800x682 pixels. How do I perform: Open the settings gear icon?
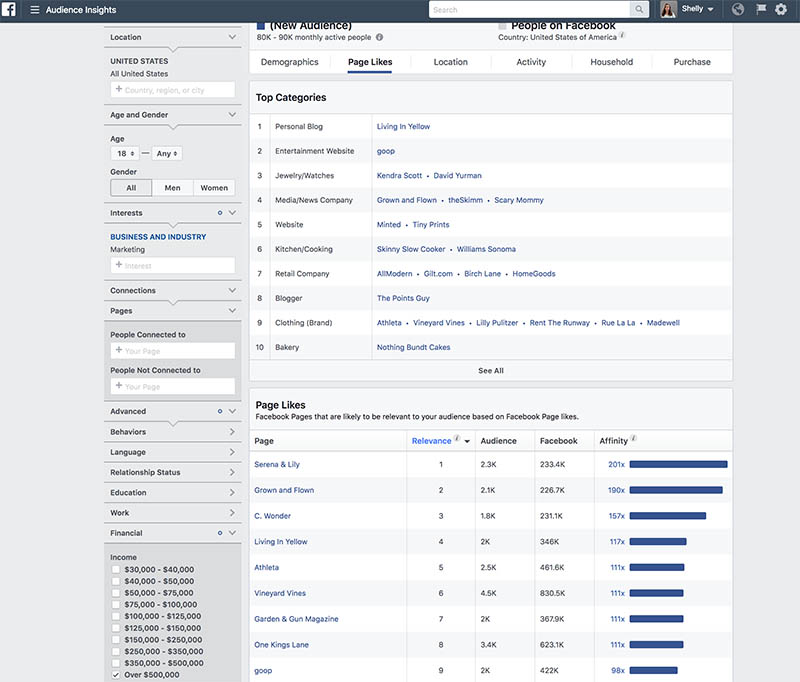[783, 9]
